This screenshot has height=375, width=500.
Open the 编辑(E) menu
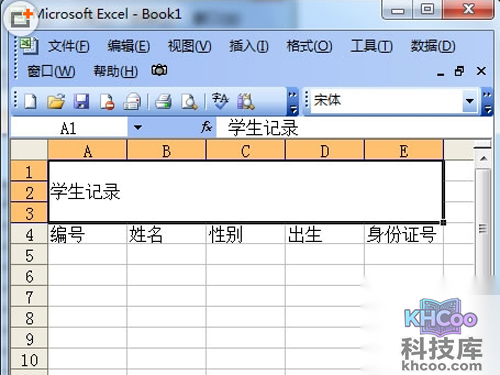coord(129,46)
